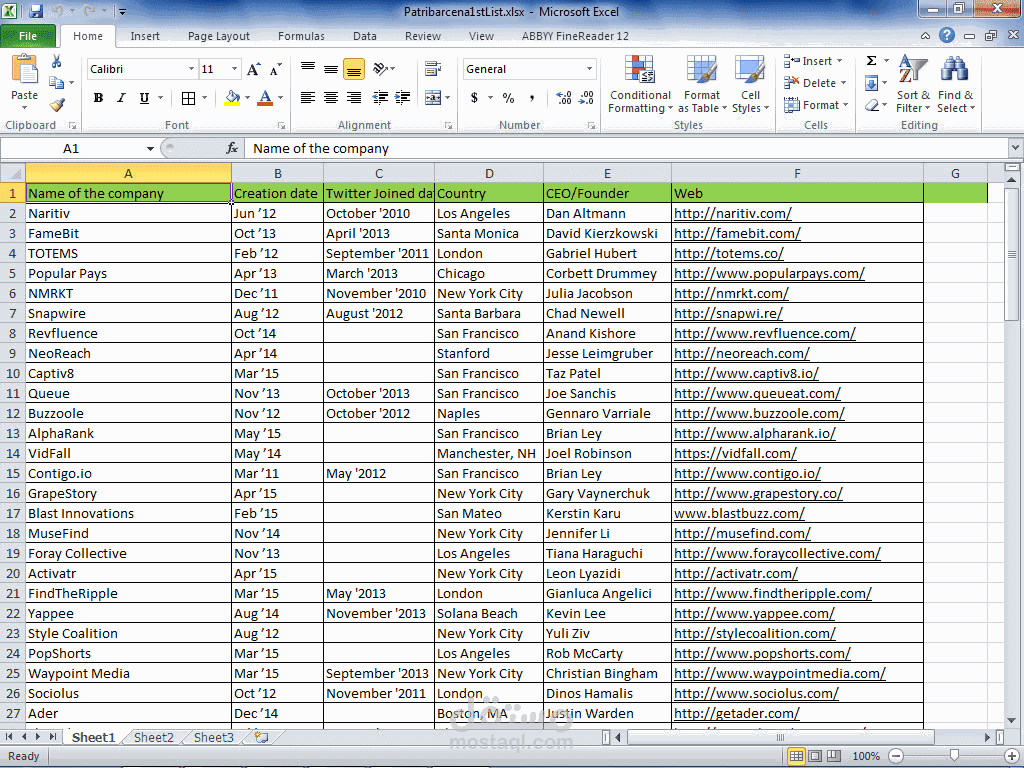The image size is (1024, 768).
Task: Adjust the zoom slider handle
Action: pos(954,756)
